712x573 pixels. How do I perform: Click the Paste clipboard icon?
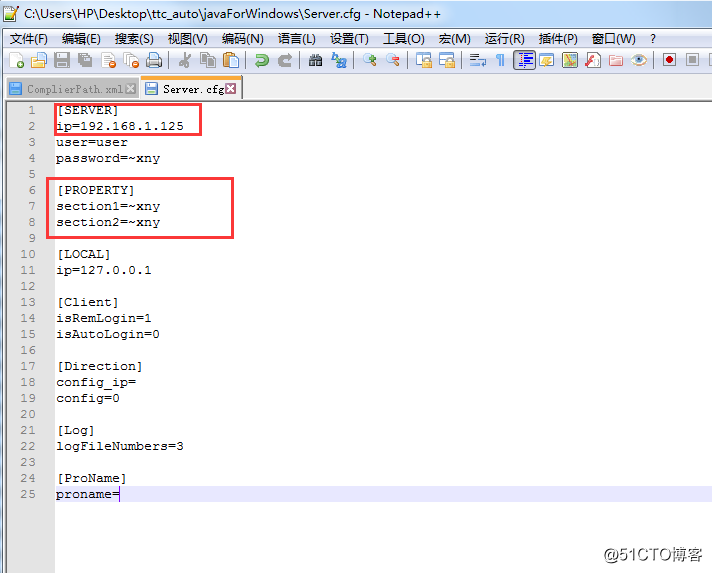coord(231,60)
